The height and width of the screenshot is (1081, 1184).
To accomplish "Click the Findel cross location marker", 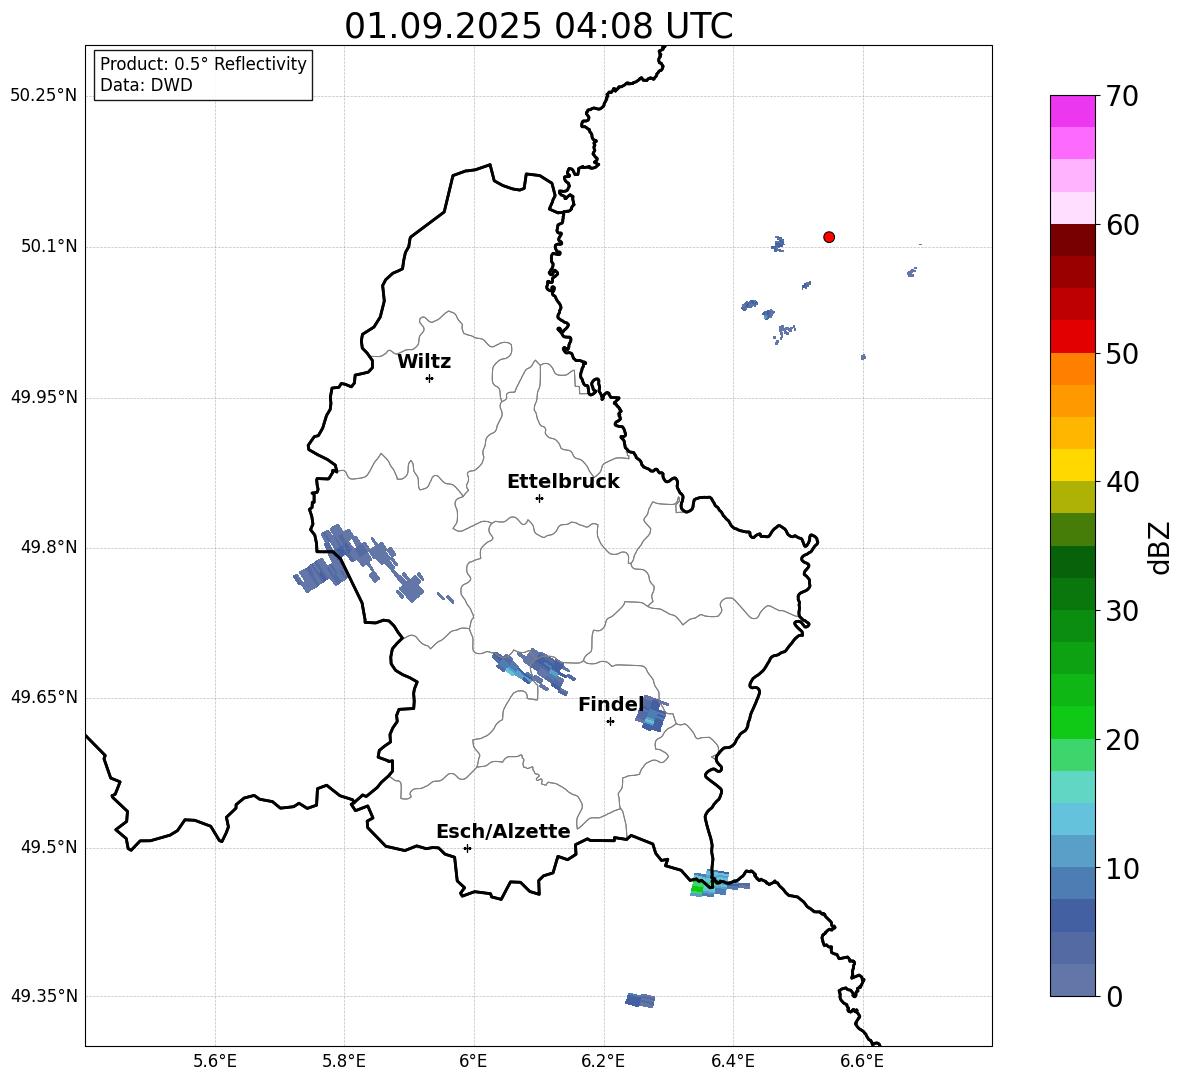I will 610,722.
